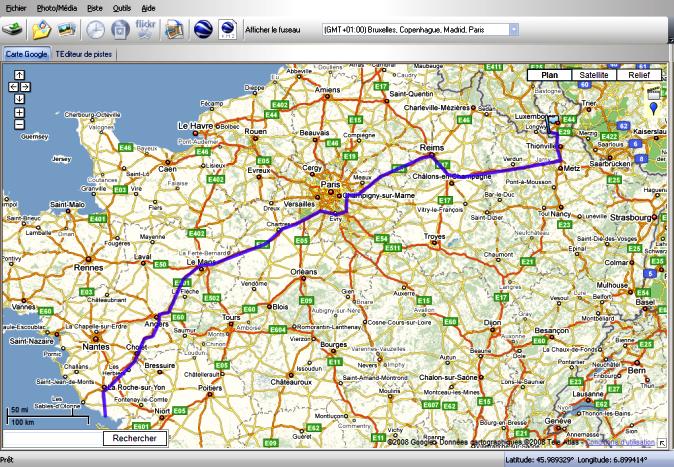The height and width of the screenshot is (467, 674).
Task: Click the KMZ export file icon
Action: [x=227, y=30]
